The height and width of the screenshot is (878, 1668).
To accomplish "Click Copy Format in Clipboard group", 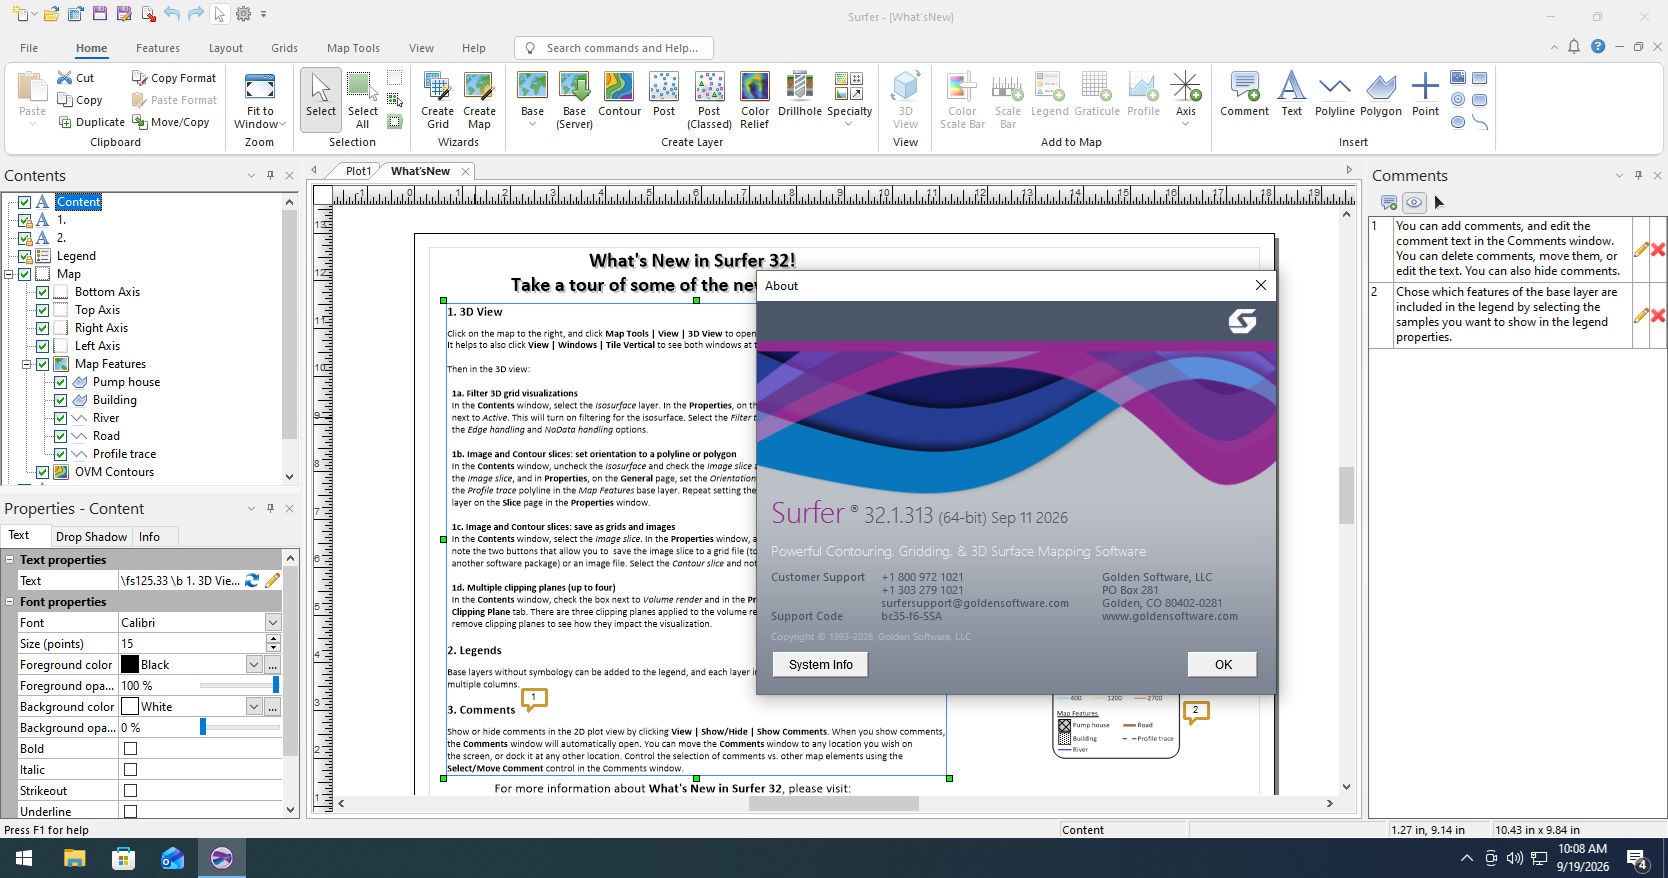I will point(174,77).
